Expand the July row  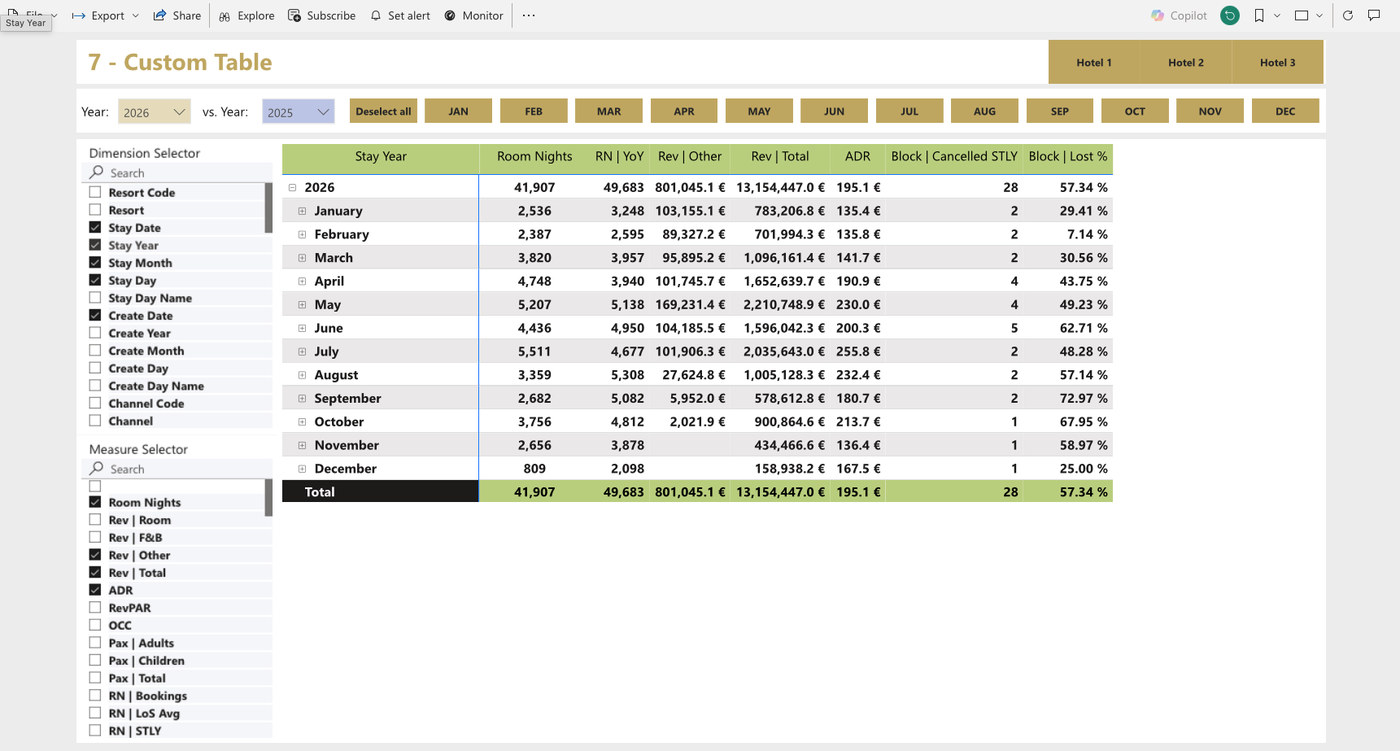[302, 351]
